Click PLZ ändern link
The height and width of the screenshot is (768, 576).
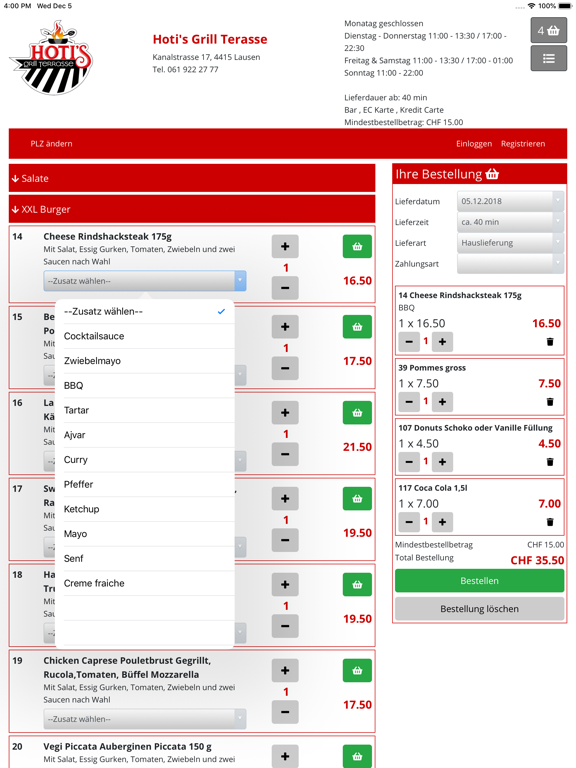tap(51, 144)
